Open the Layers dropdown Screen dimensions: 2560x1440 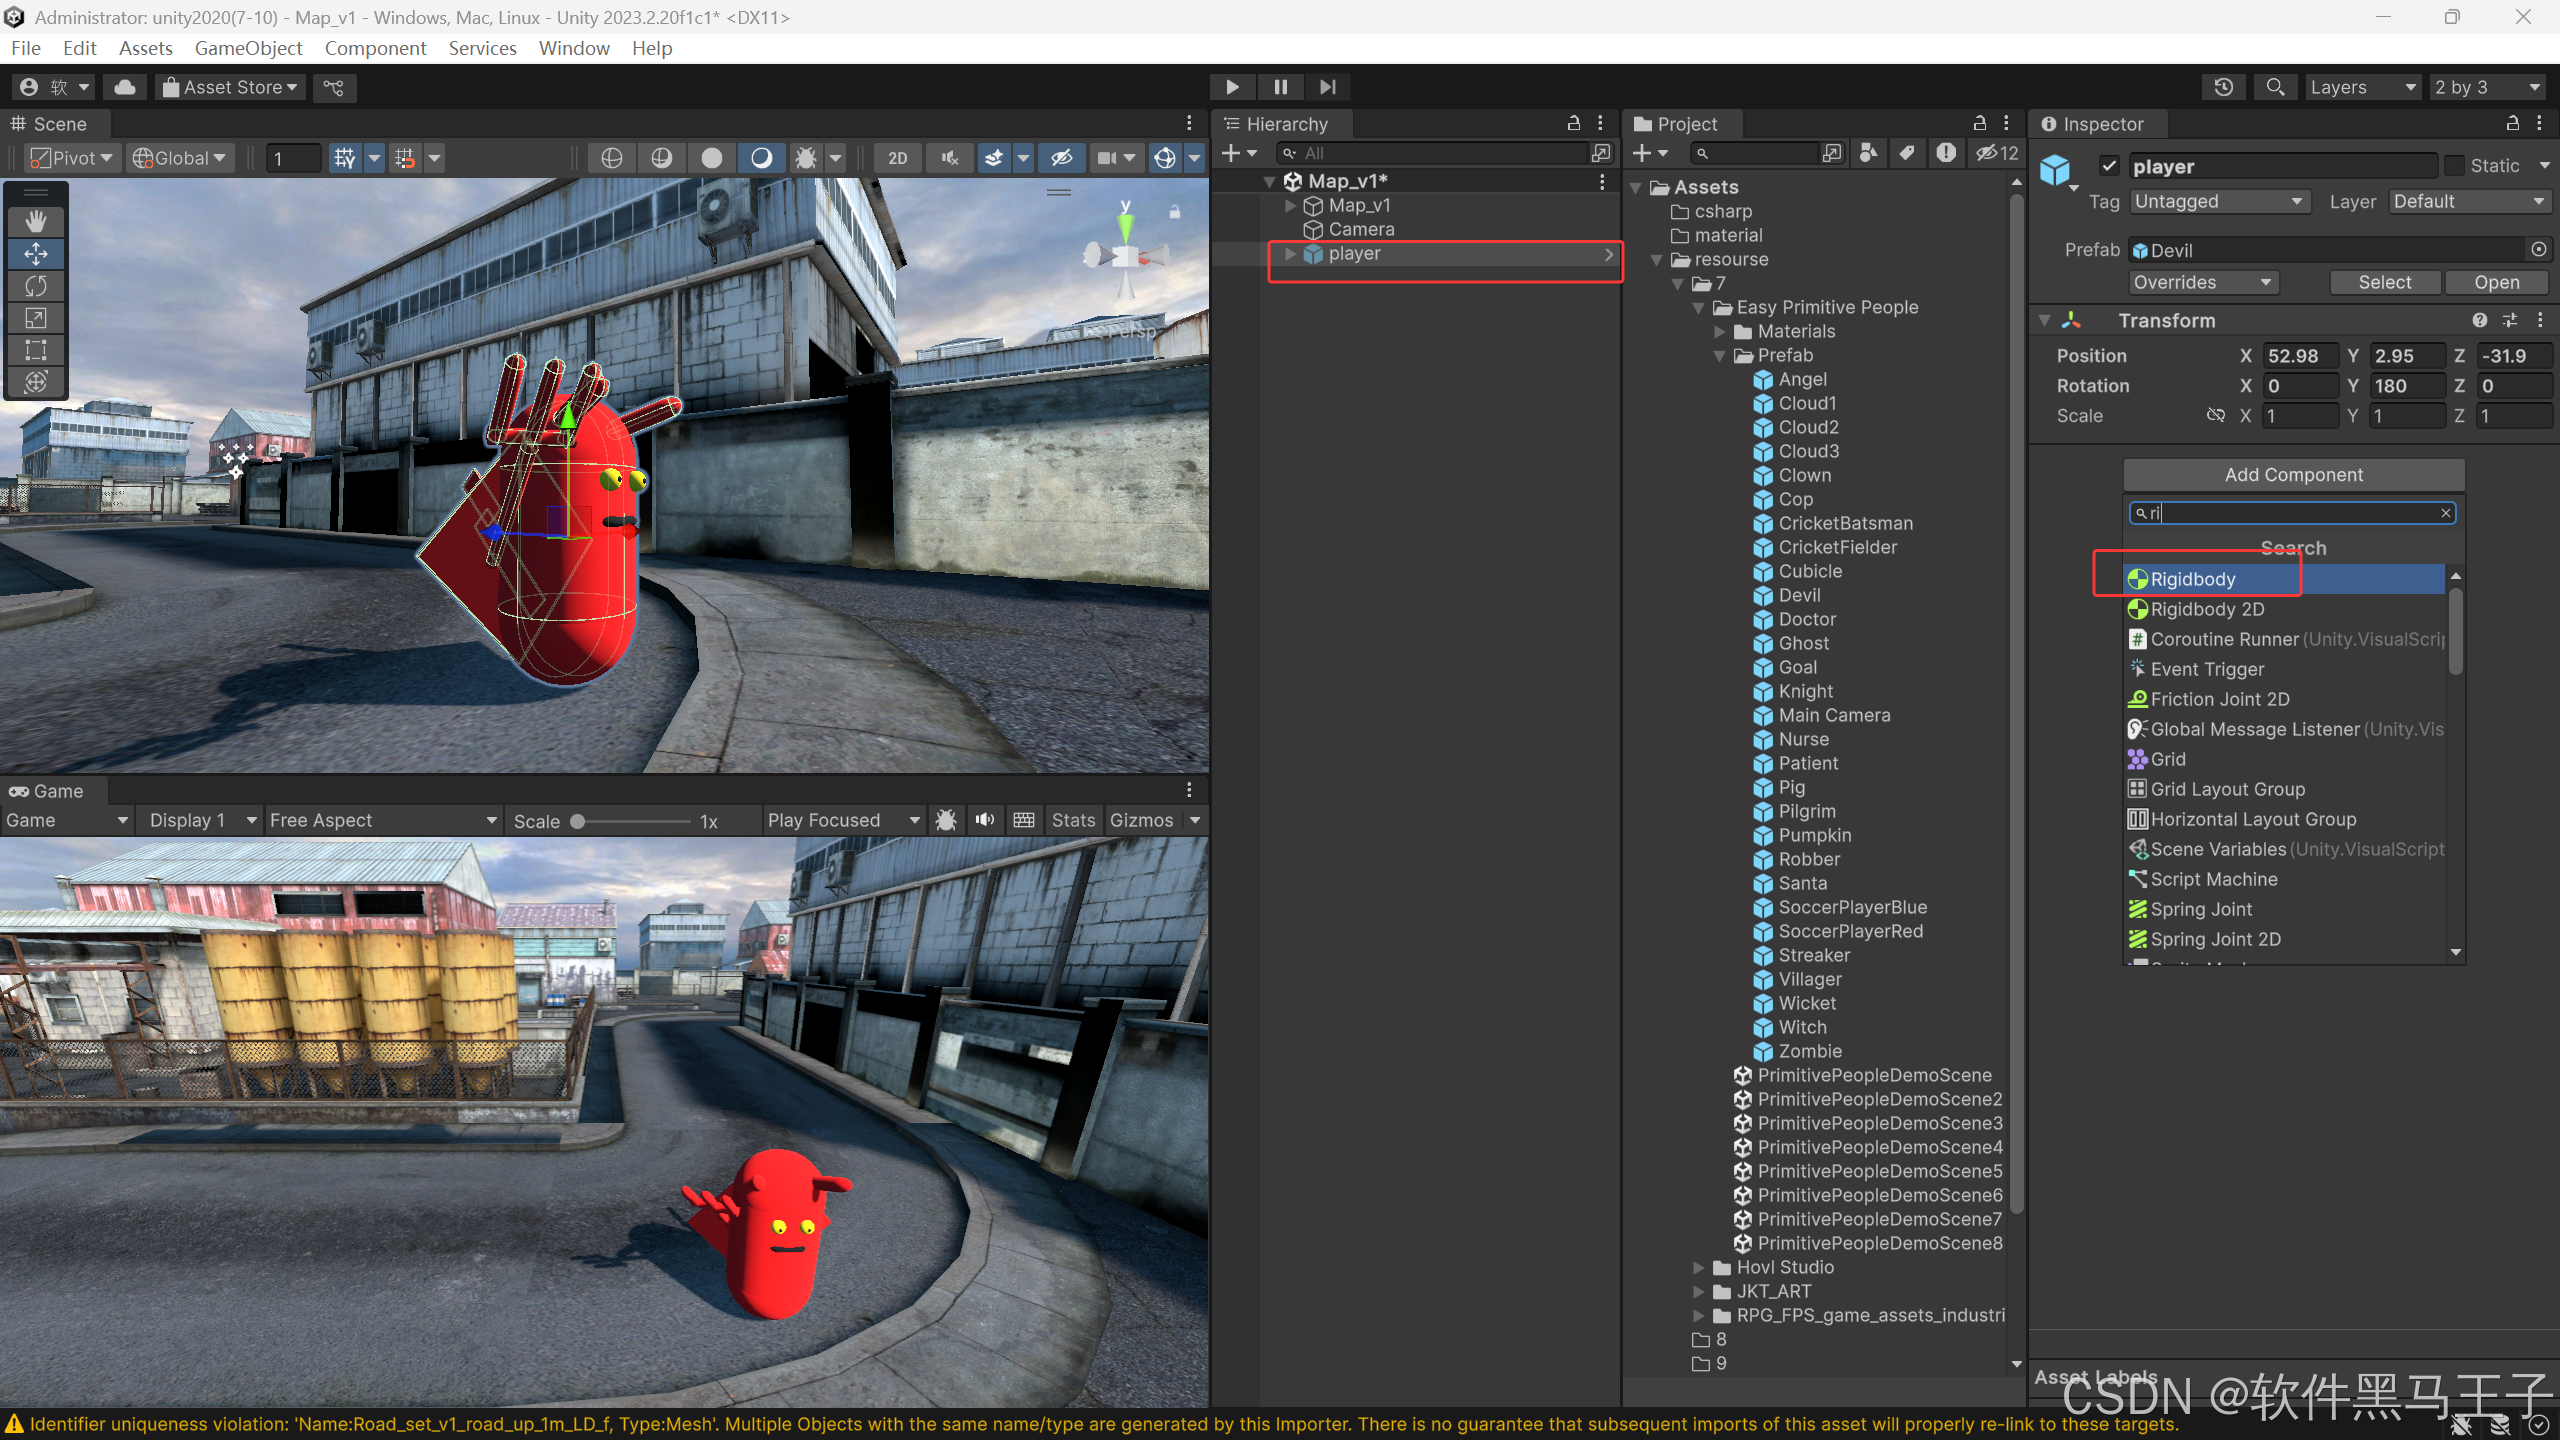pos(2361,87)
